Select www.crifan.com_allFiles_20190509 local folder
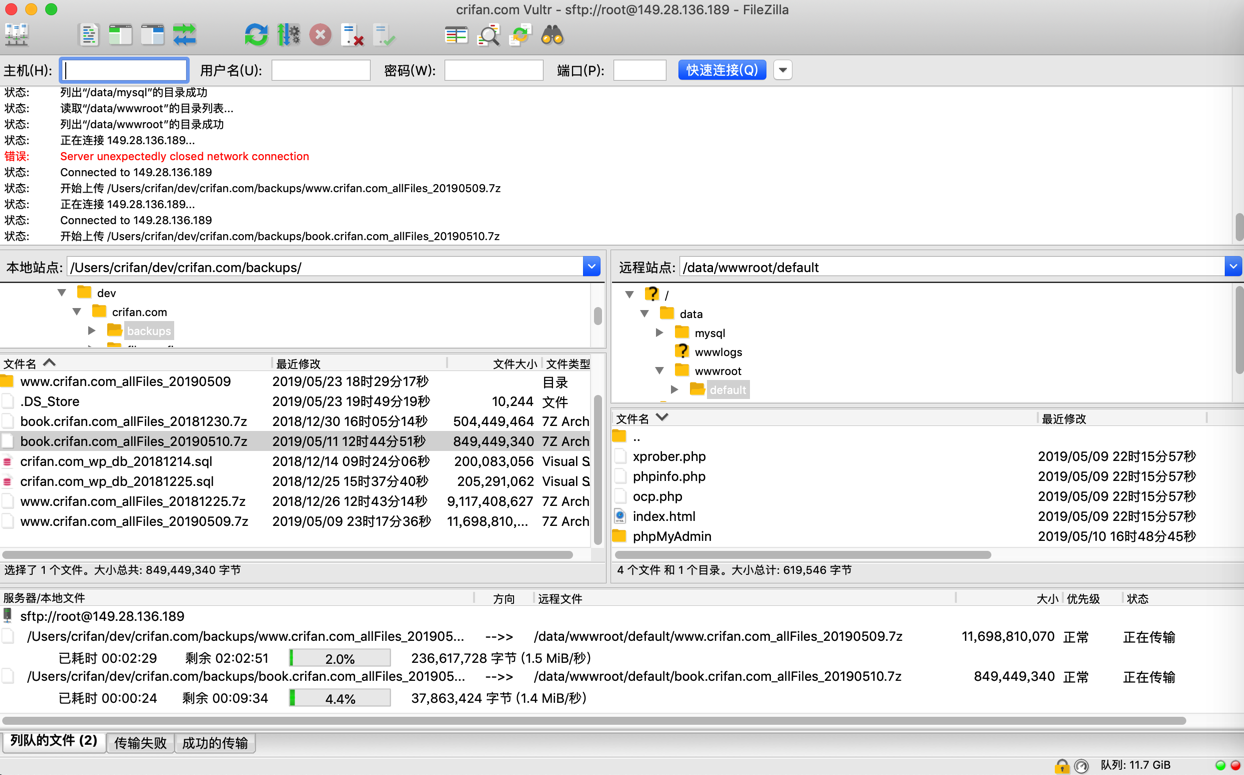 (297, 381)
